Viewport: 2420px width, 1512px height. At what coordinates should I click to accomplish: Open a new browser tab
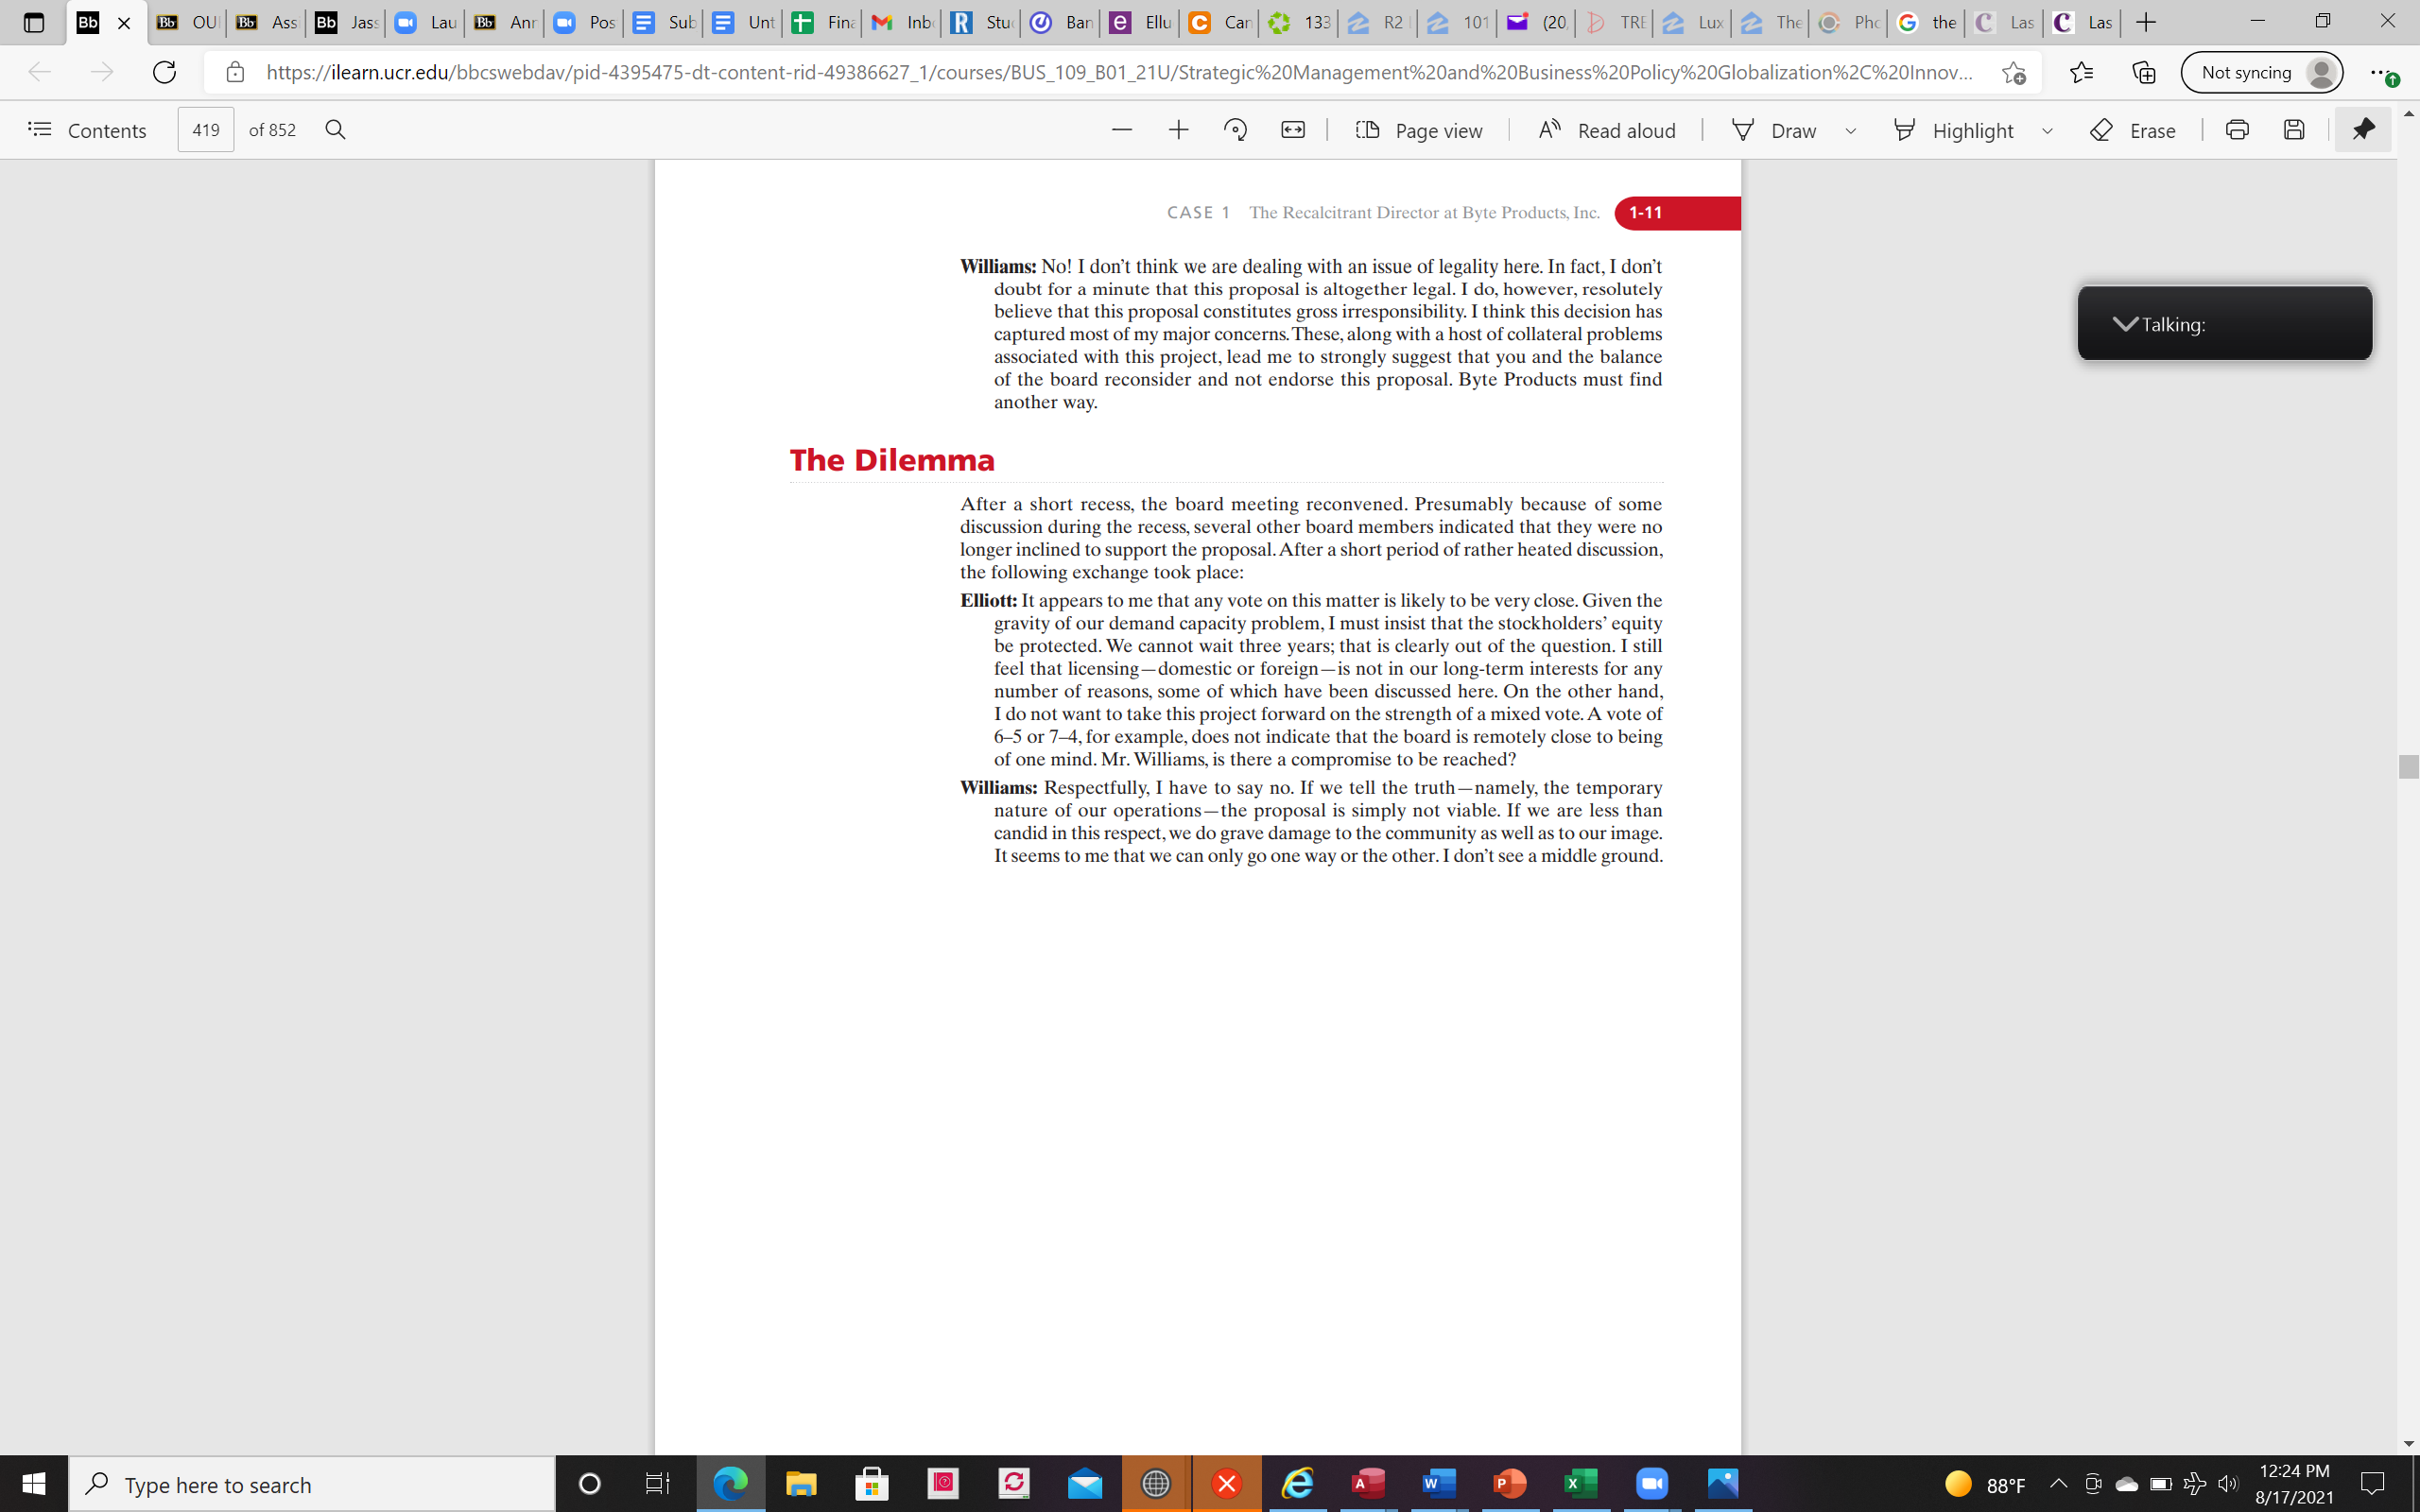pos(2146,22)
